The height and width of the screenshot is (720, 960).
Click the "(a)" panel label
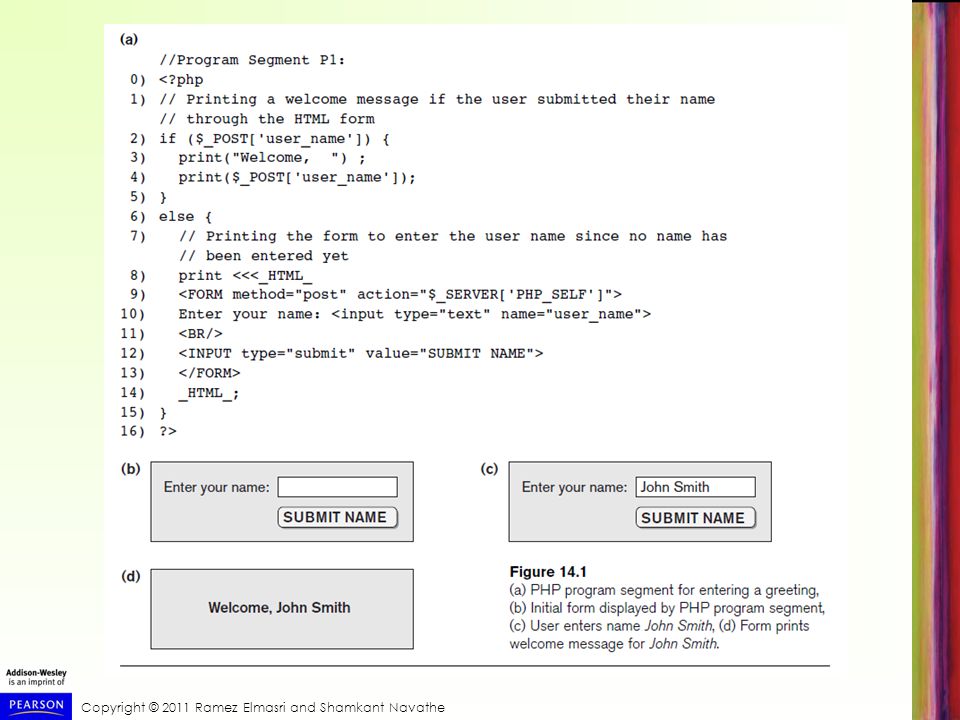click(x=129, y=39)
